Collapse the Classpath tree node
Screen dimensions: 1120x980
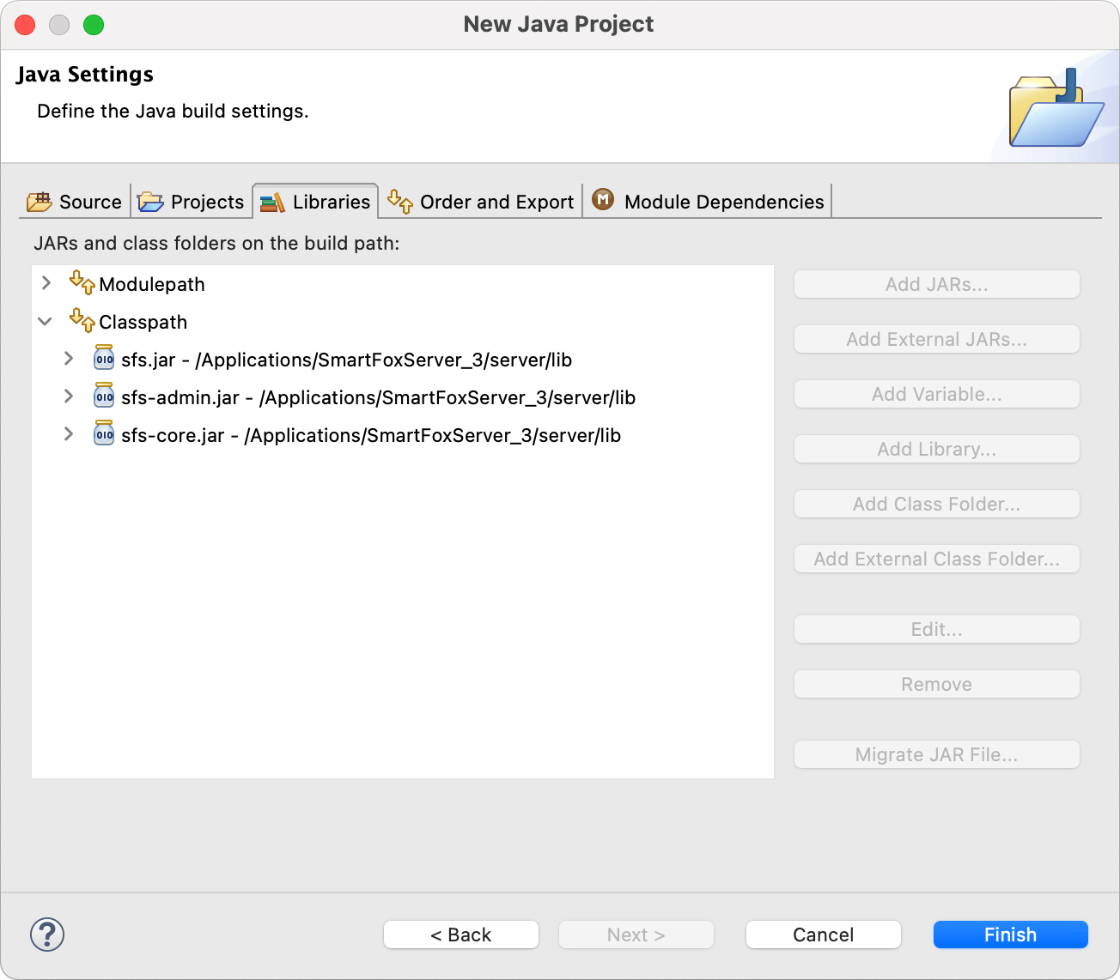[46, 322]
